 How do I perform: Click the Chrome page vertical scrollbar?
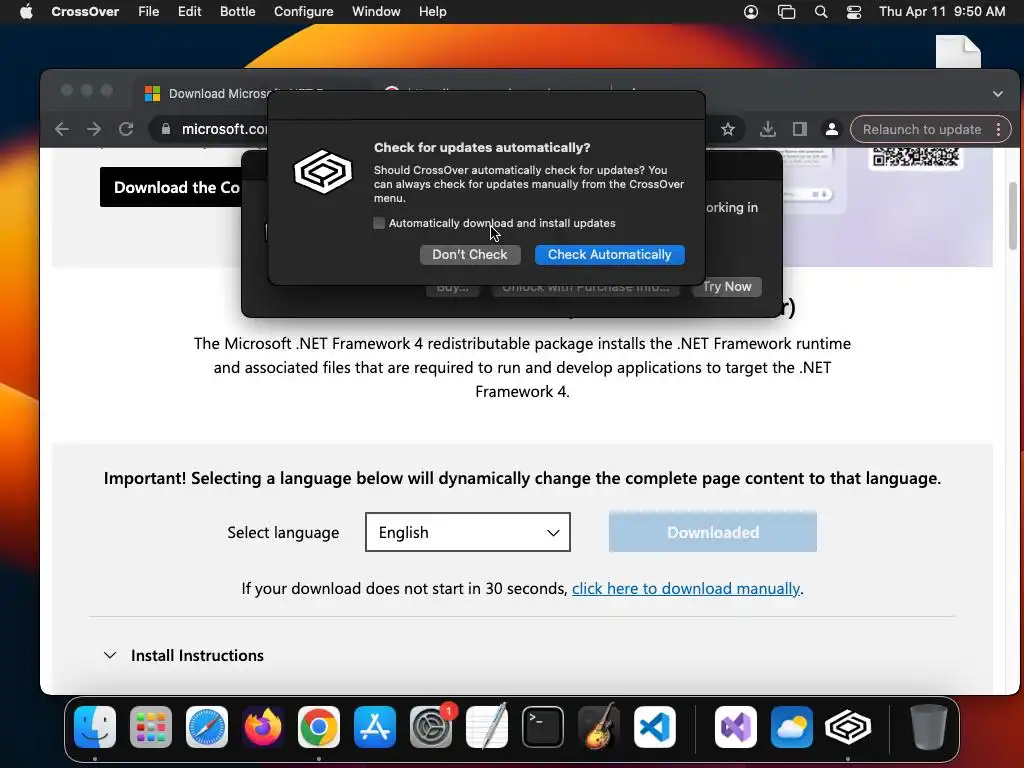1013,216
